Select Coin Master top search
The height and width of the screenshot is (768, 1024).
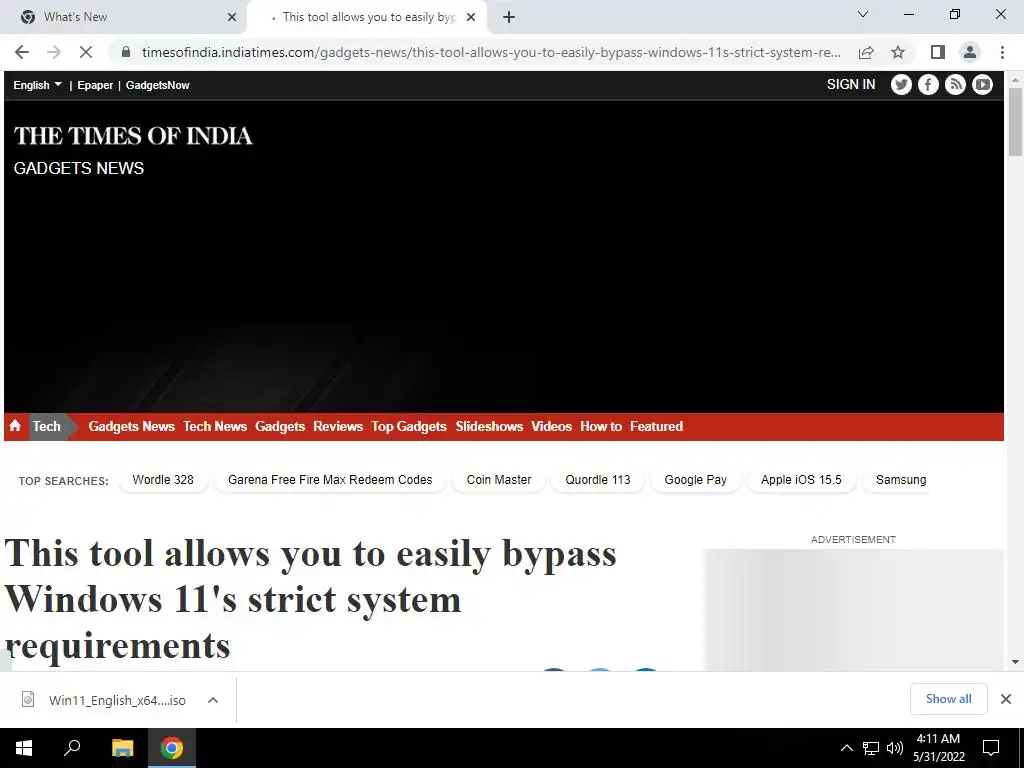[x=499, y=480]
